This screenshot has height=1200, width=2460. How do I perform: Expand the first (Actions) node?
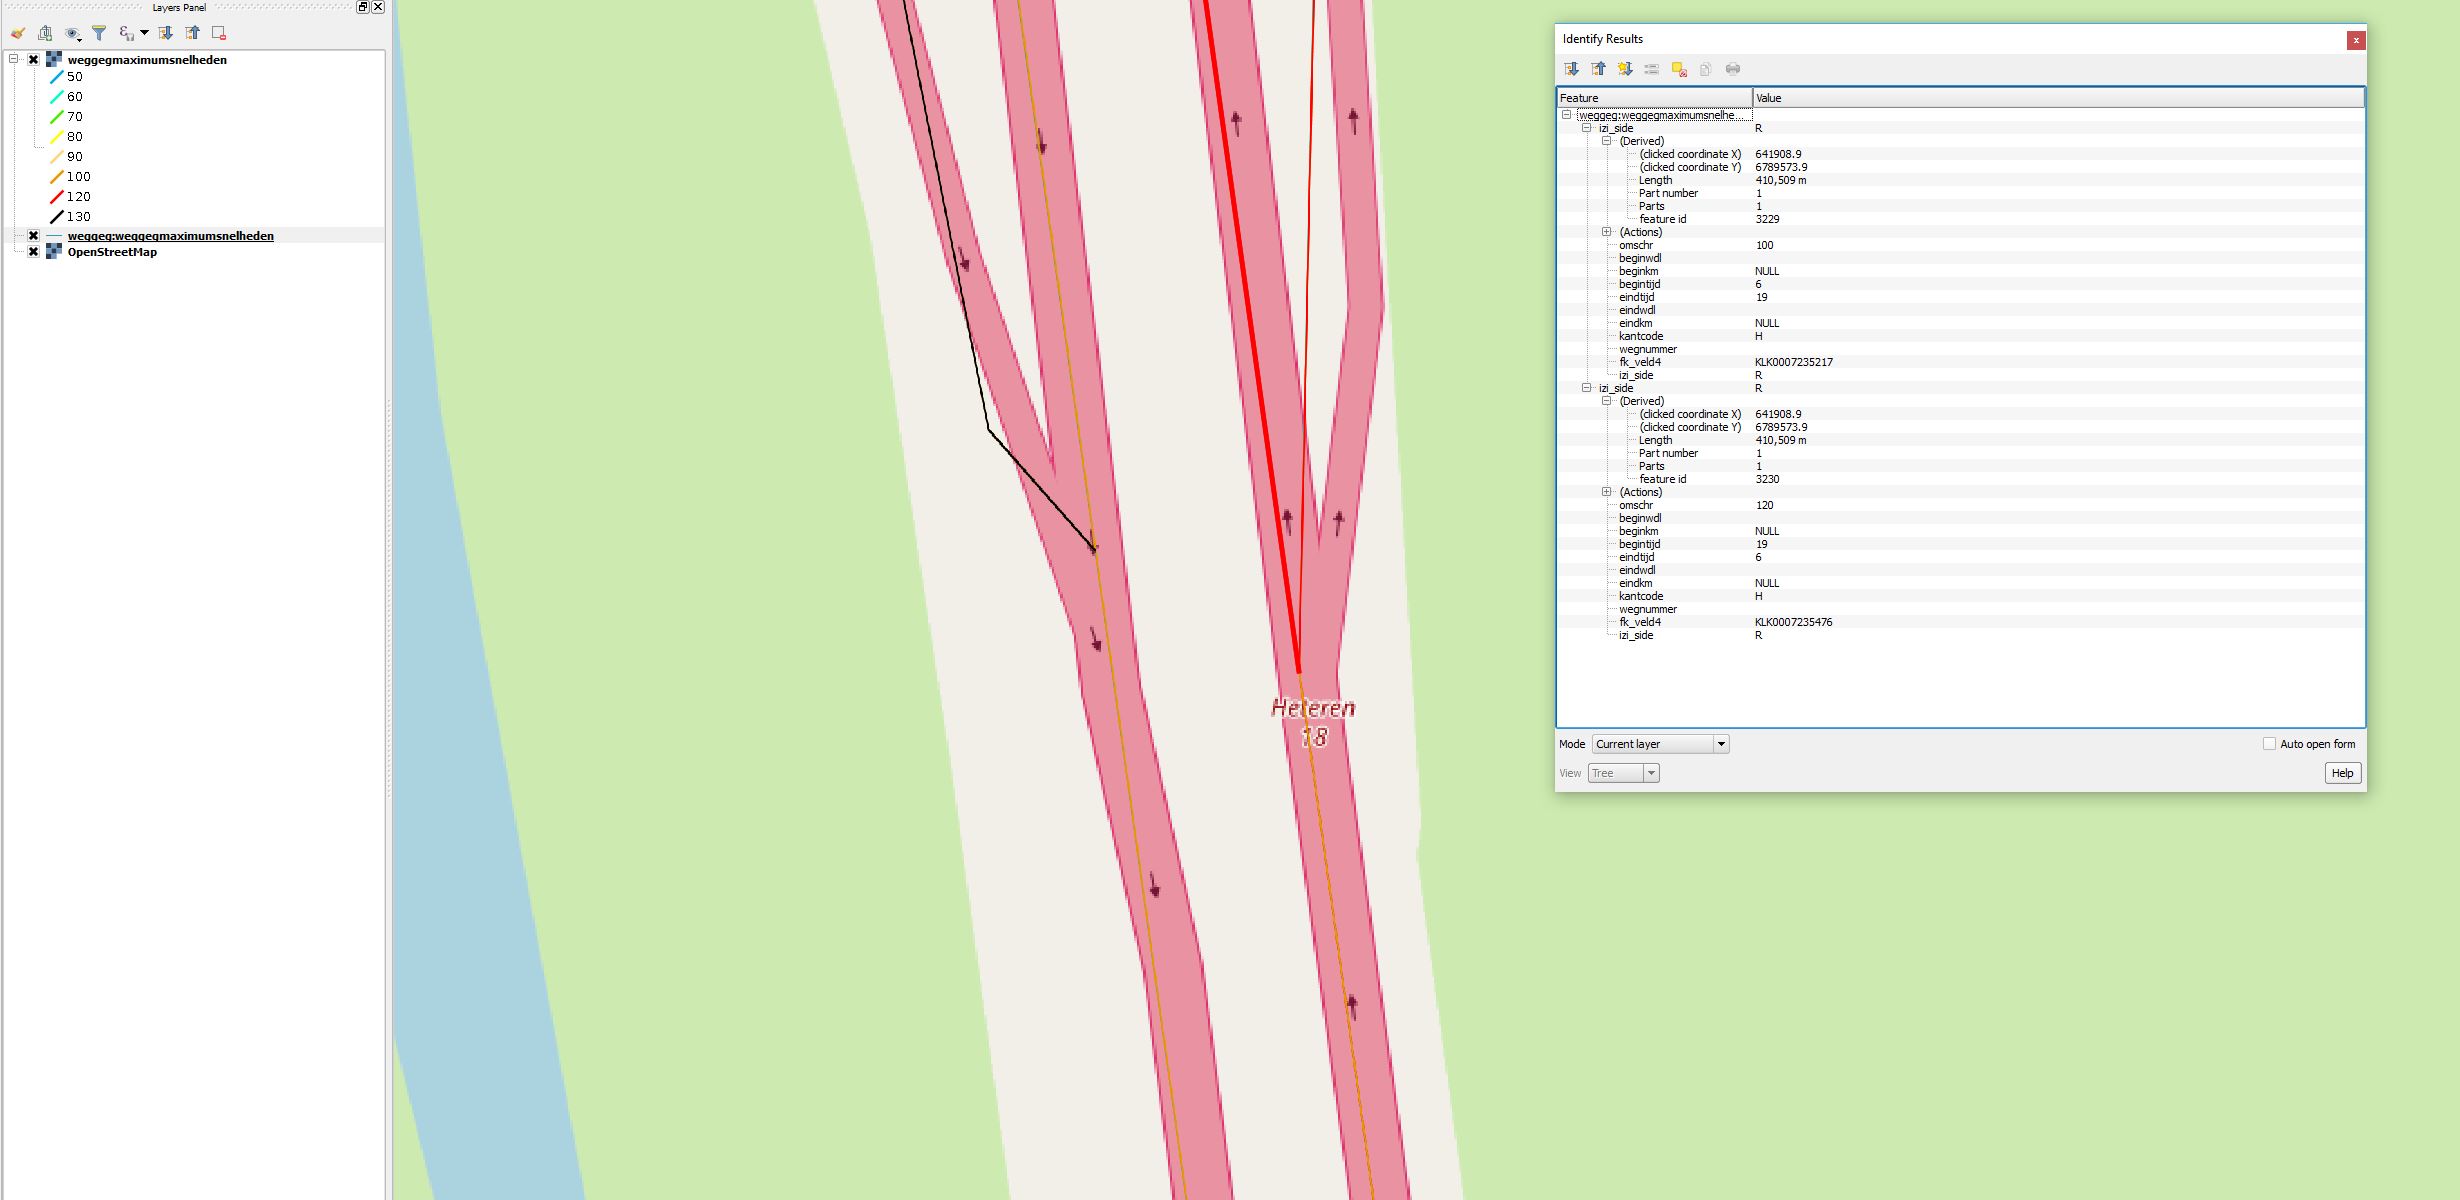tap(1607, 232)
